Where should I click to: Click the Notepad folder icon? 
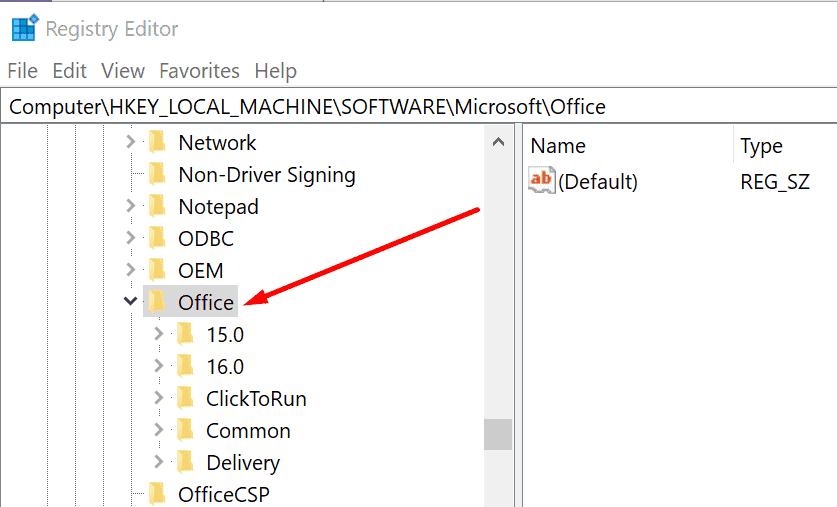(157, 206)
